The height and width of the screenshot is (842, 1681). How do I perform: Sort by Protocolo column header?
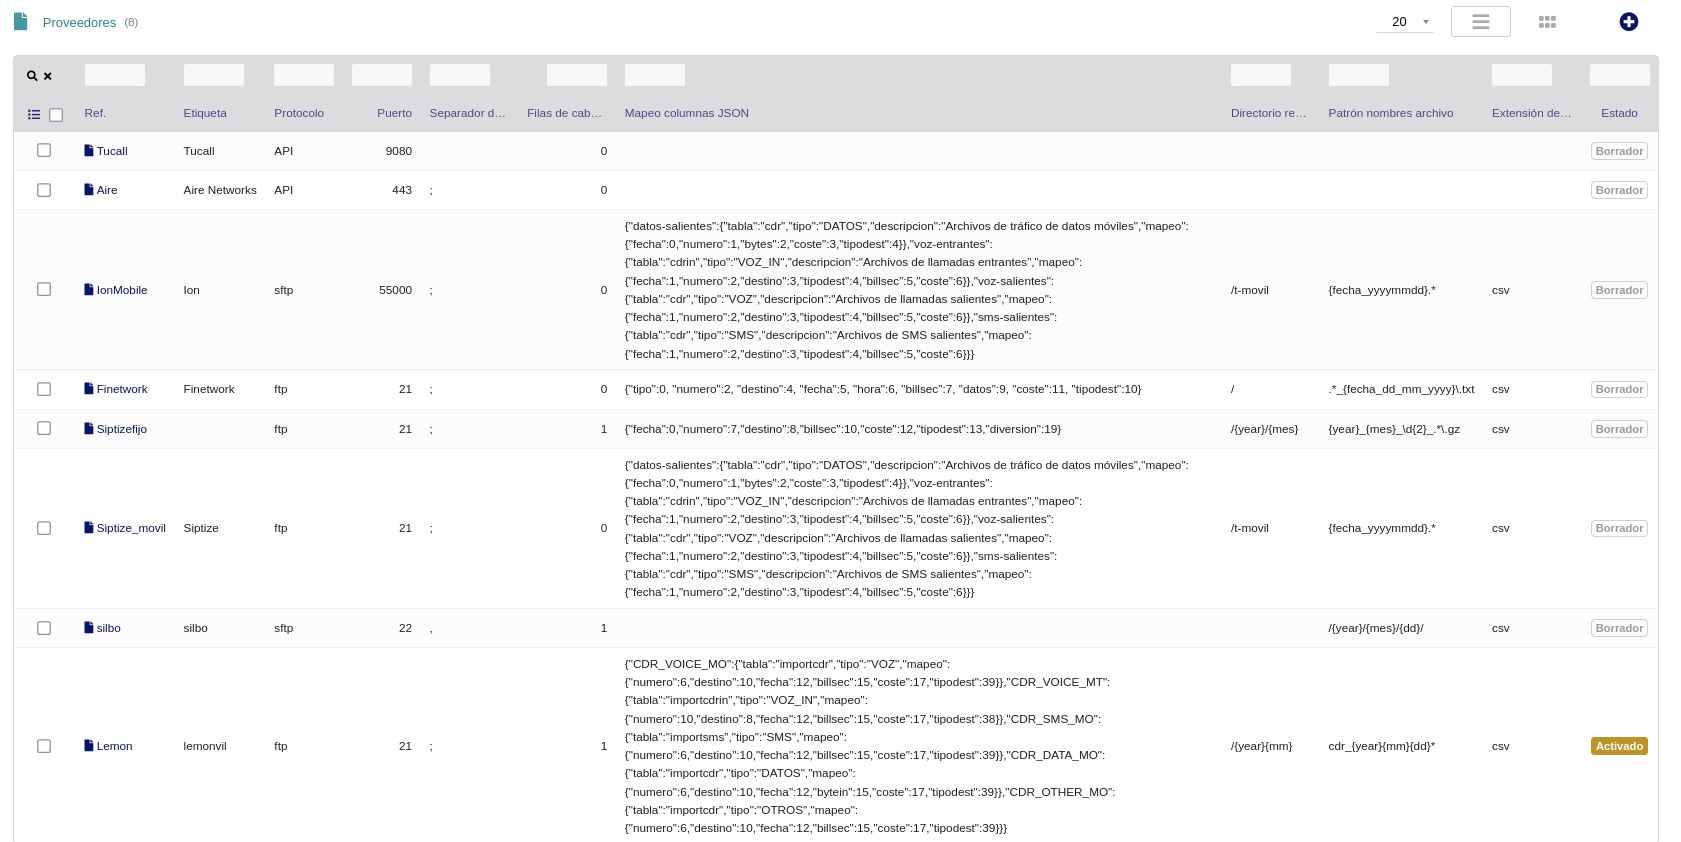coord(299,113)
